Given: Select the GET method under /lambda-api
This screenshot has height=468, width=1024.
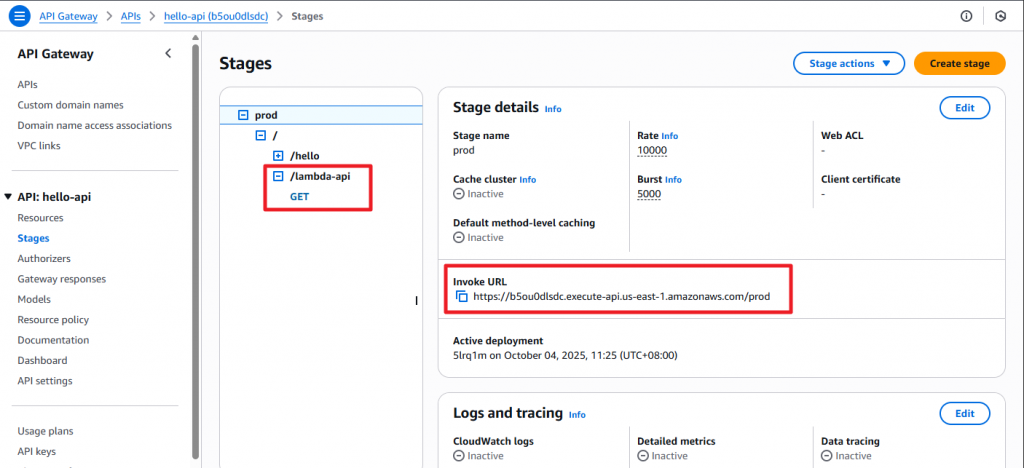Looking at the screenshot, I should [x=299, y=196].
